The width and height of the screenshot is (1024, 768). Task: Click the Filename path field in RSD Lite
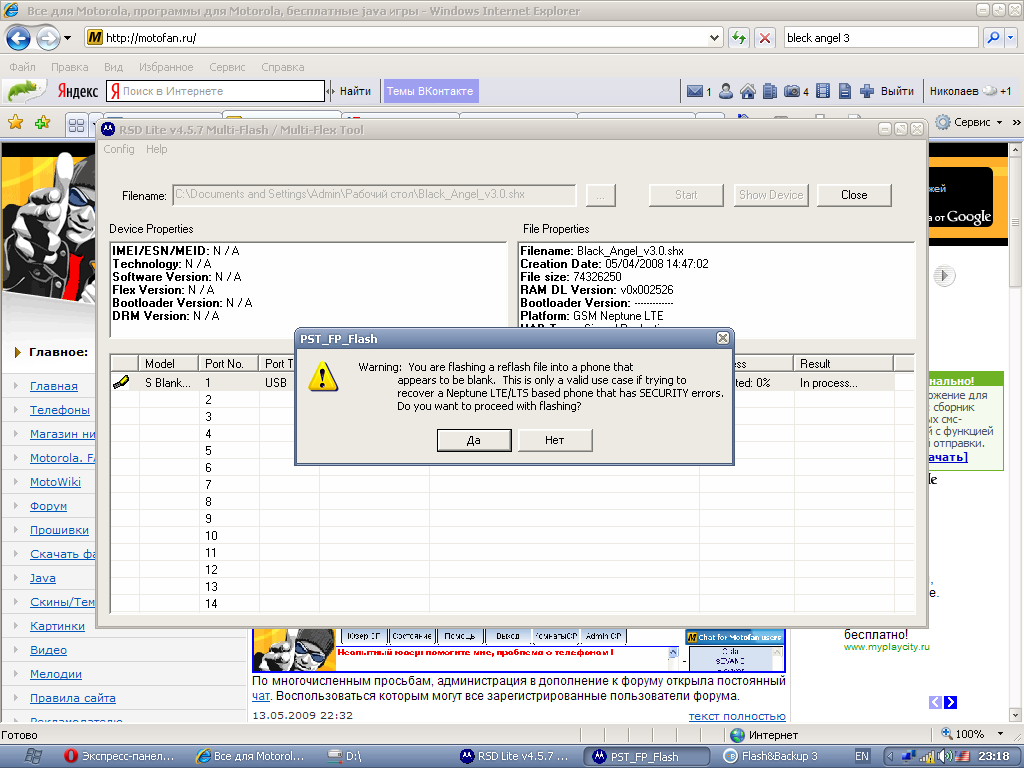(x=374, y=195)
